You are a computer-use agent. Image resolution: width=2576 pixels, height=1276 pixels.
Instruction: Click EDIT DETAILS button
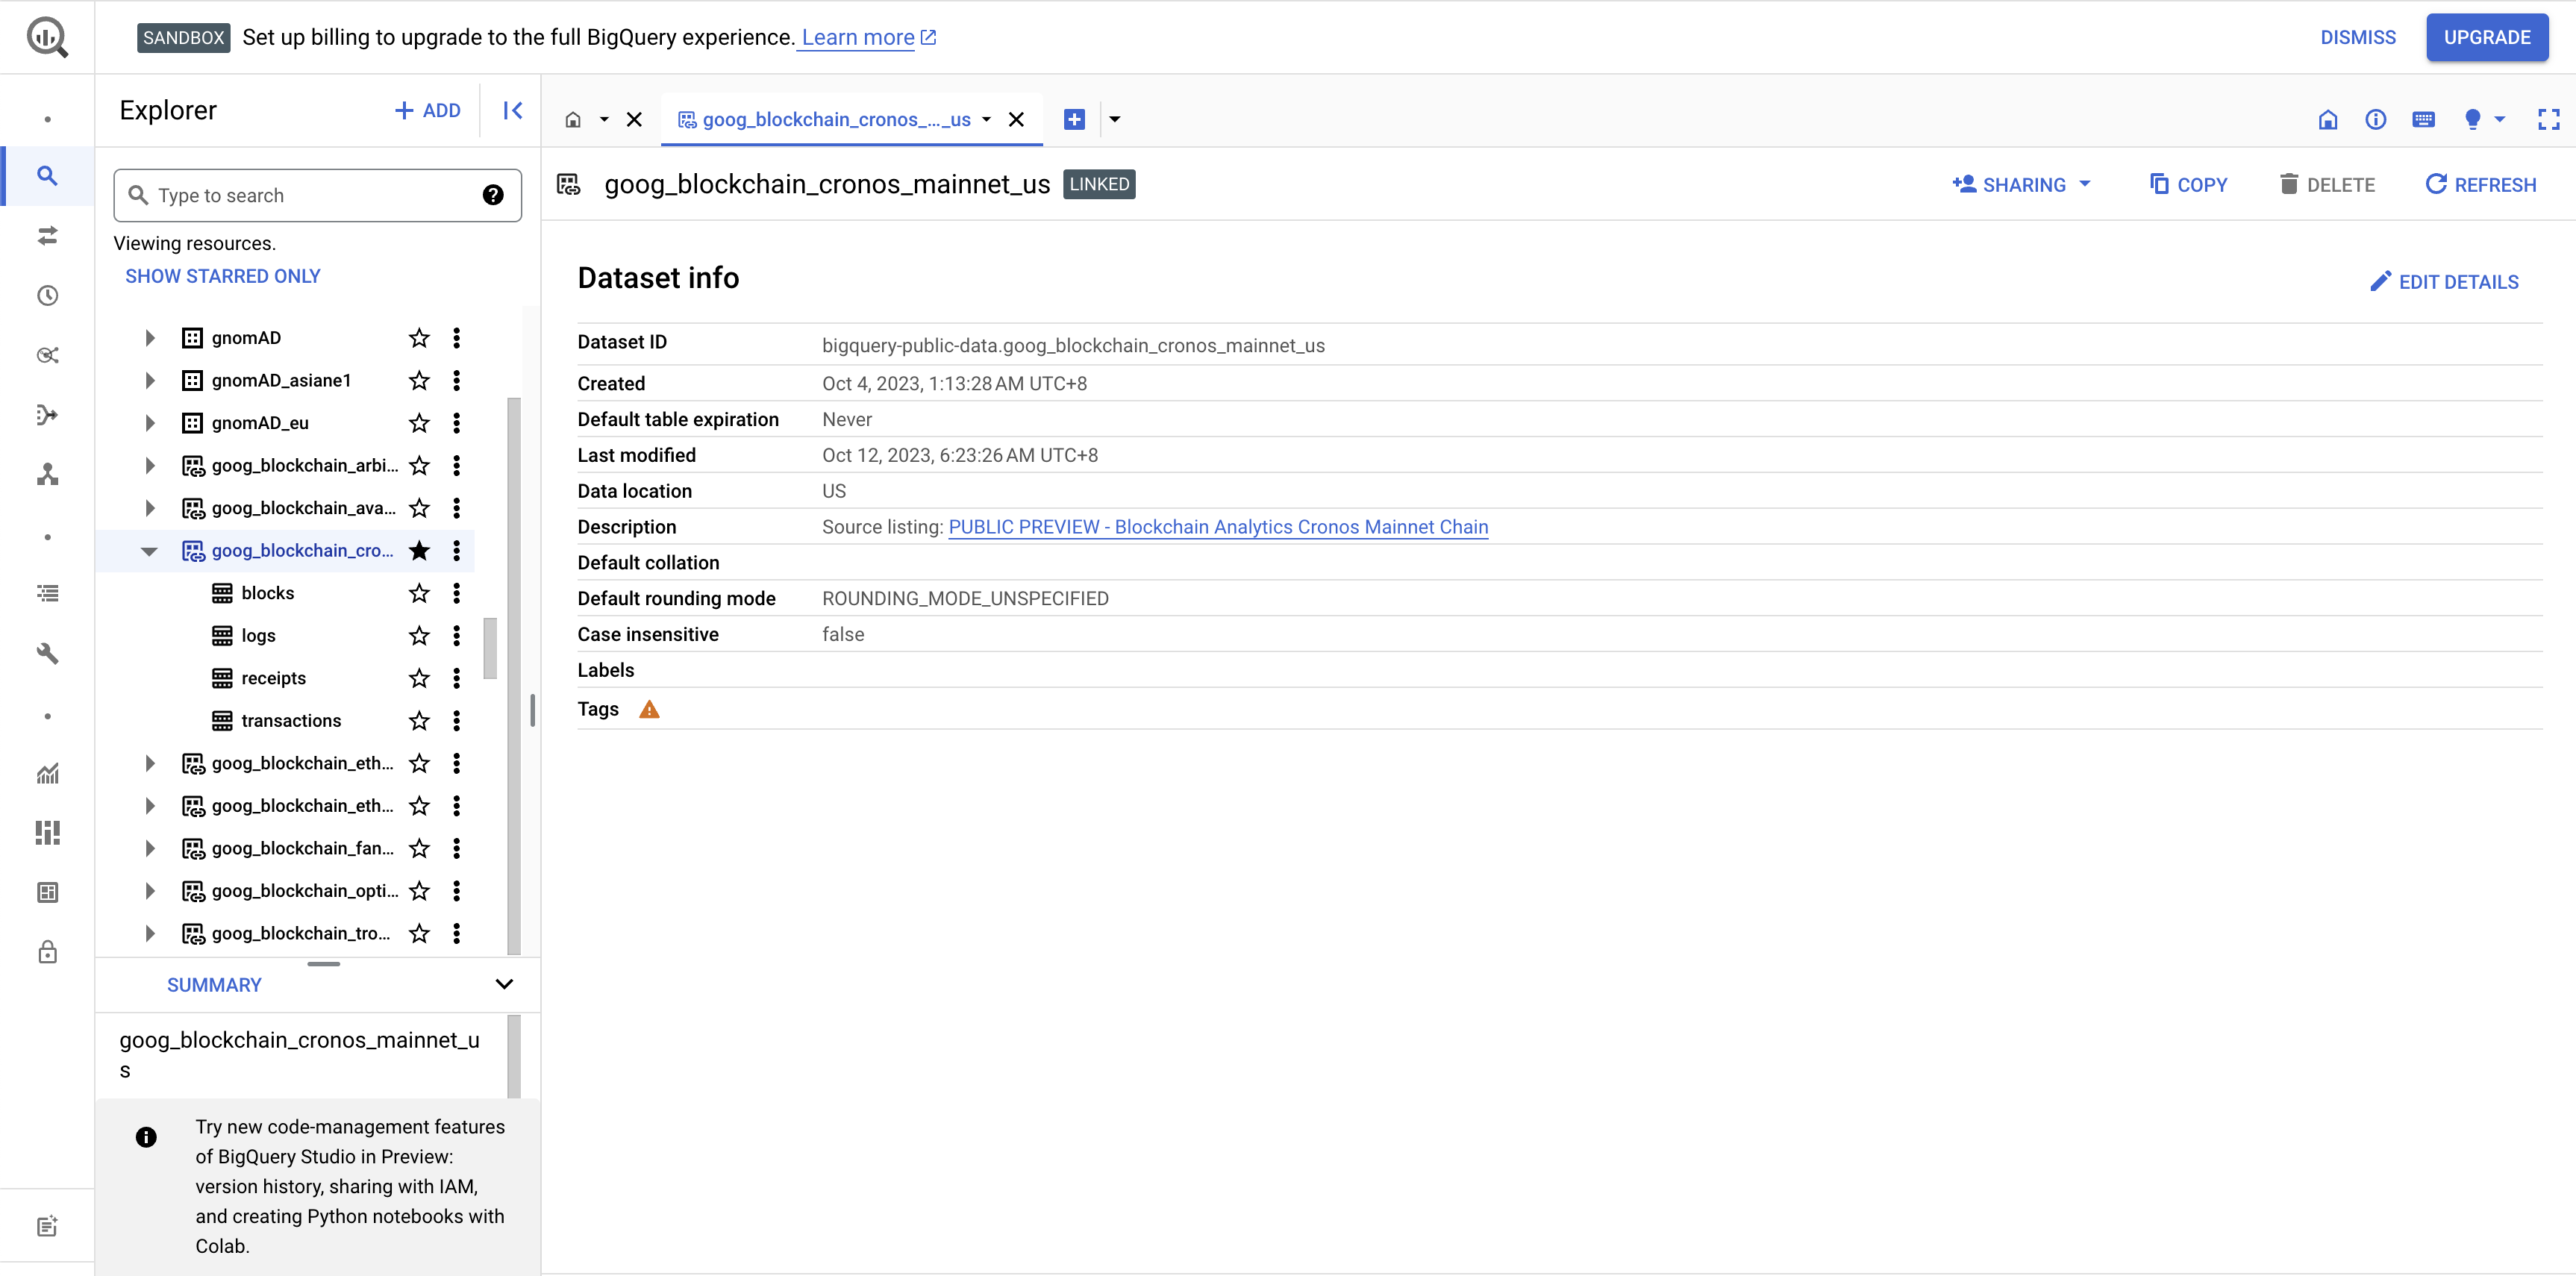2444,282
